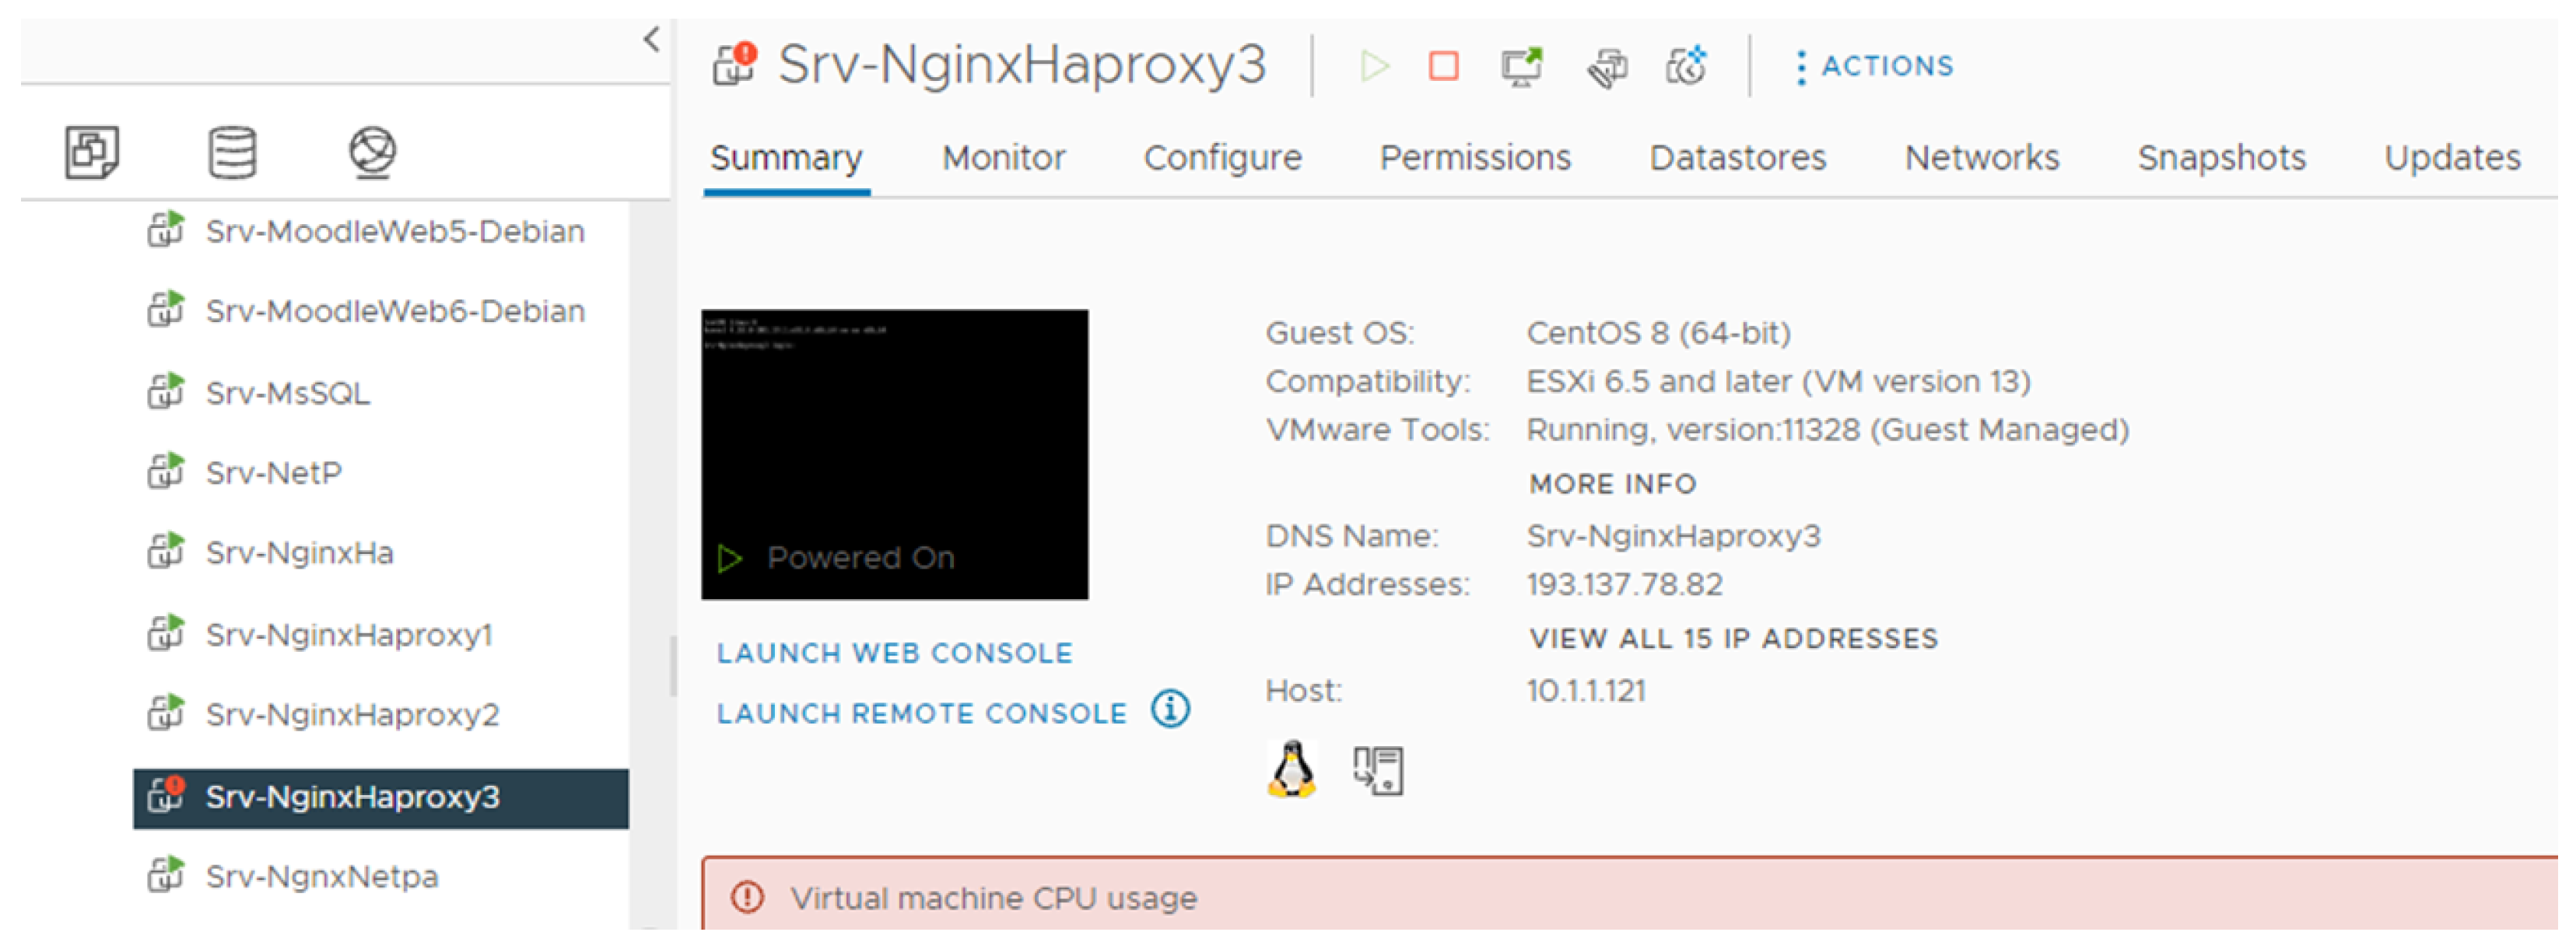Click the Power On play icon
Viewport: 2576px width, 946px height.
(x=1375, y=66)
